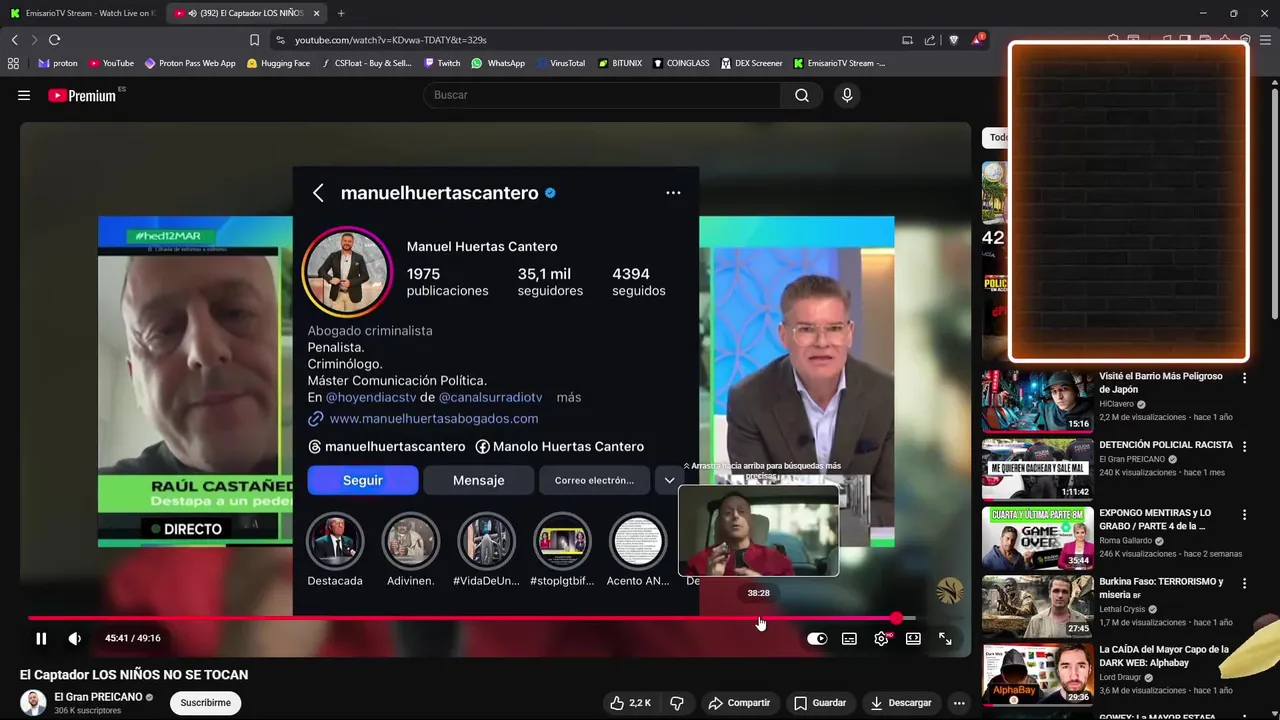Switch to EmisarioTV Stream tab
Viewport: 1280px width, 720px height.
point(81,13)
